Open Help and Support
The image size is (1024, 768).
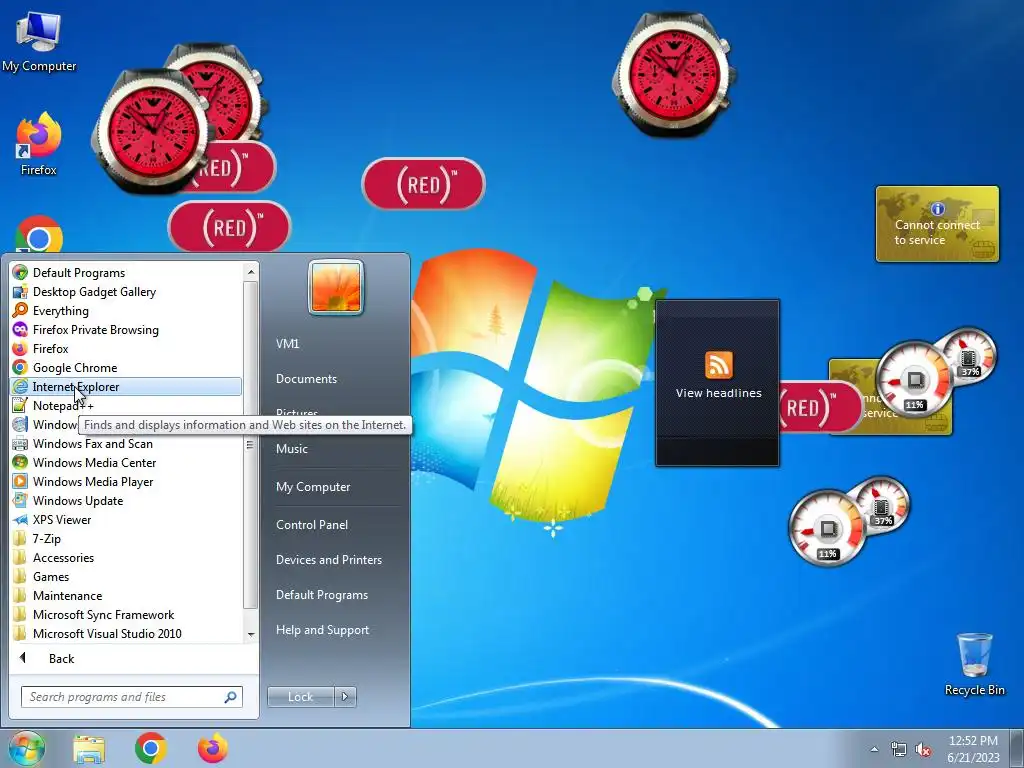coord(322,630)
